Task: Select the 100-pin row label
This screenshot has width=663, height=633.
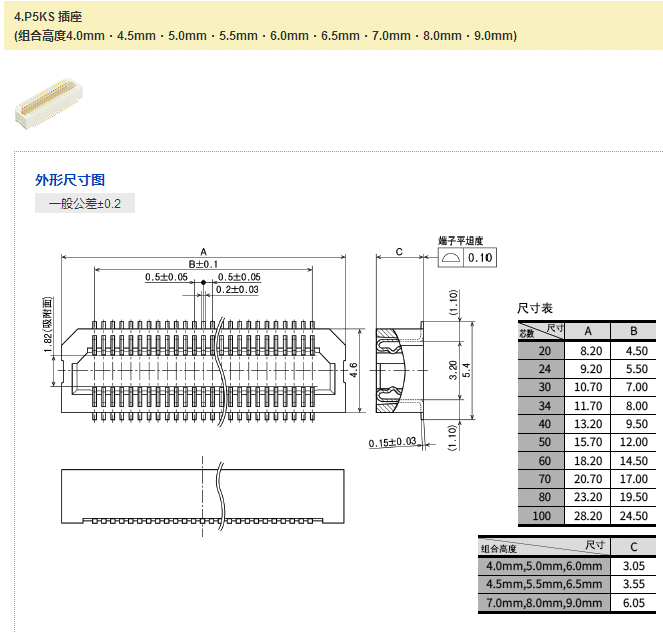Action: 542,516
